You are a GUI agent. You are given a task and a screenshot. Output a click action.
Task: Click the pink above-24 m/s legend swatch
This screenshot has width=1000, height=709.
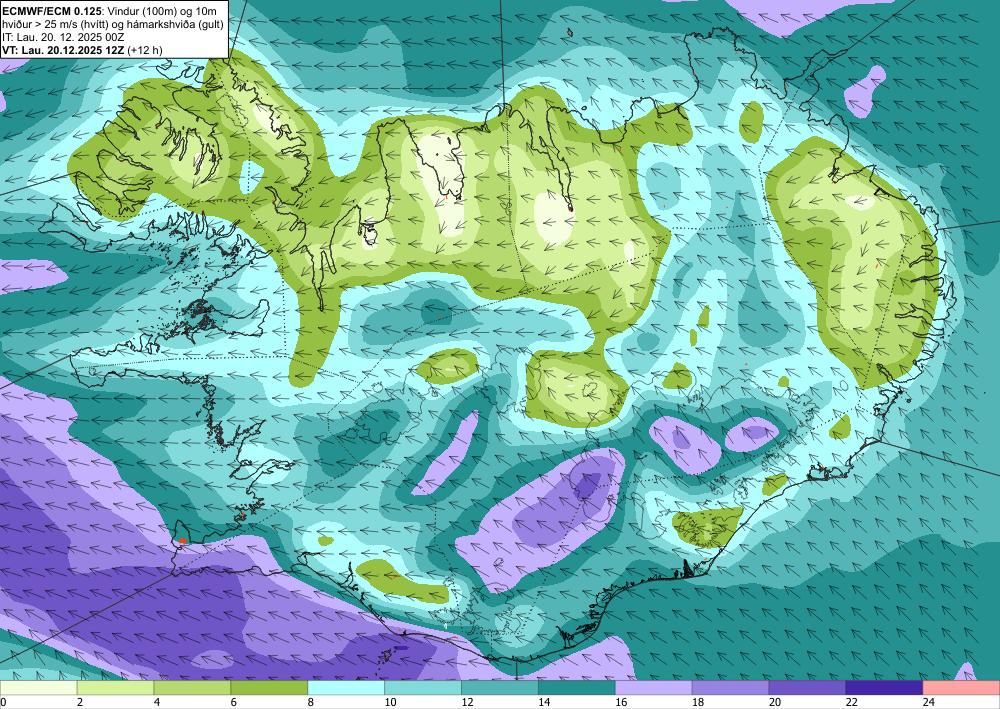tap(961, 688)
